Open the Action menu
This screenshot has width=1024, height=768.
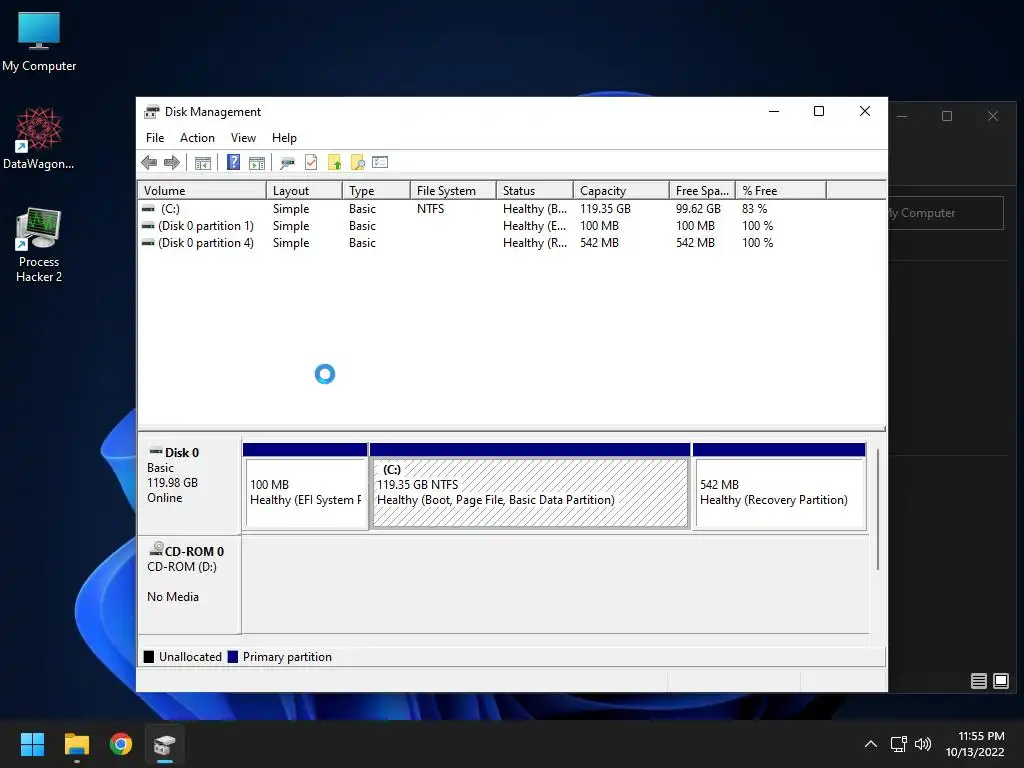click(x=197, y=138)
